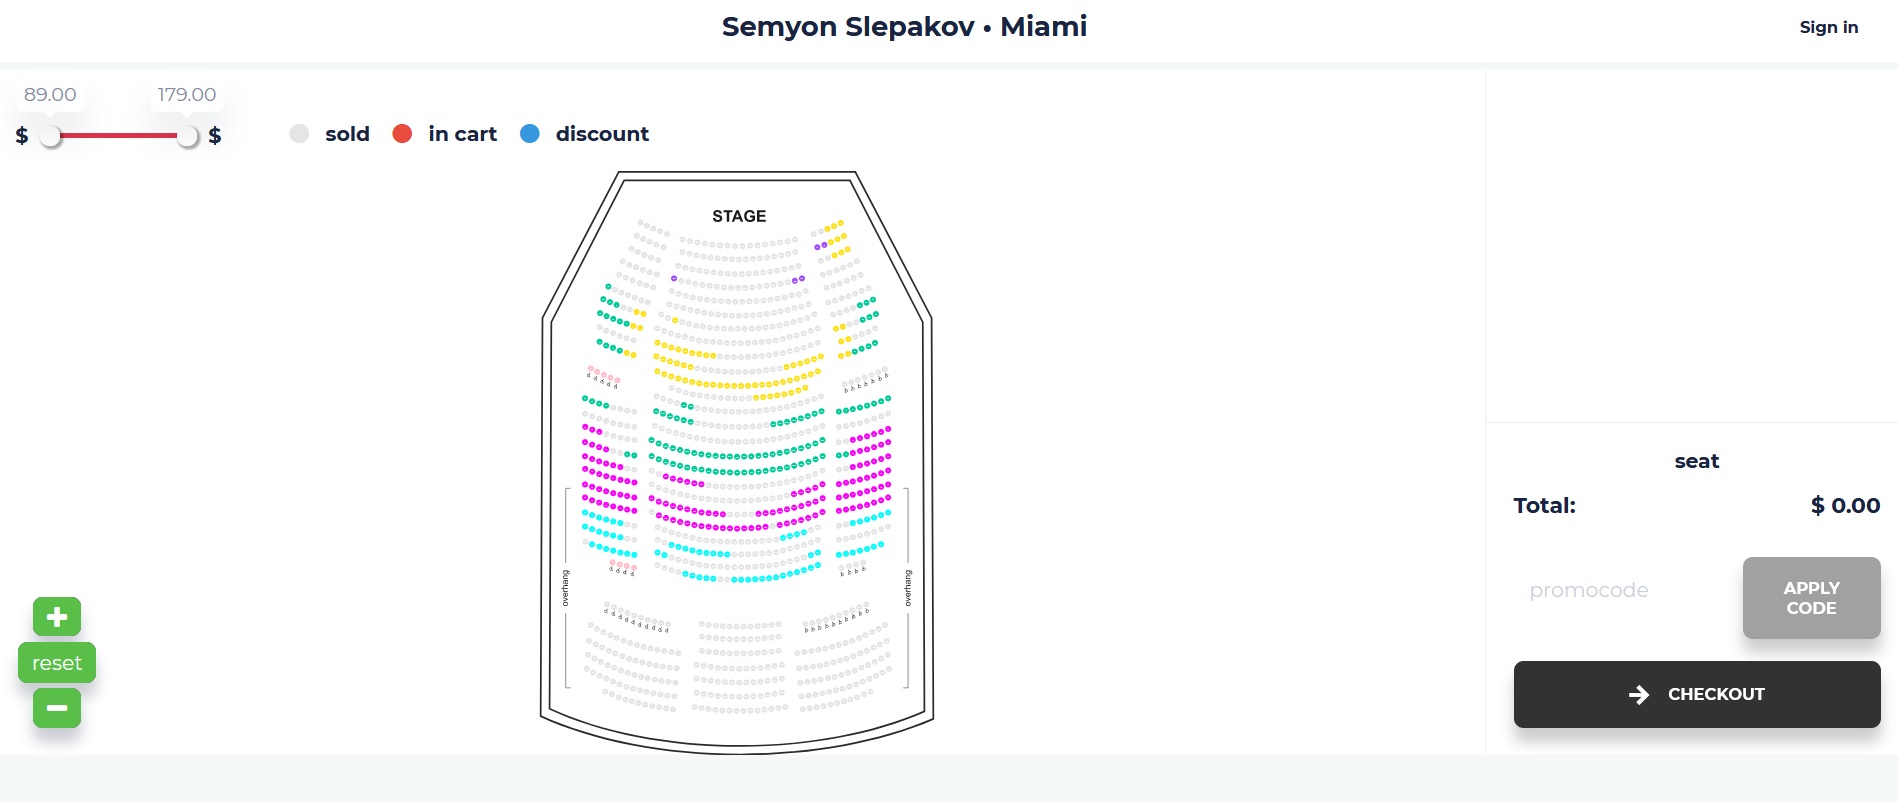The image size is (1898, 802).
Task: Click the left overhang label
Action: pyautogui.click(x=565, y=588)
